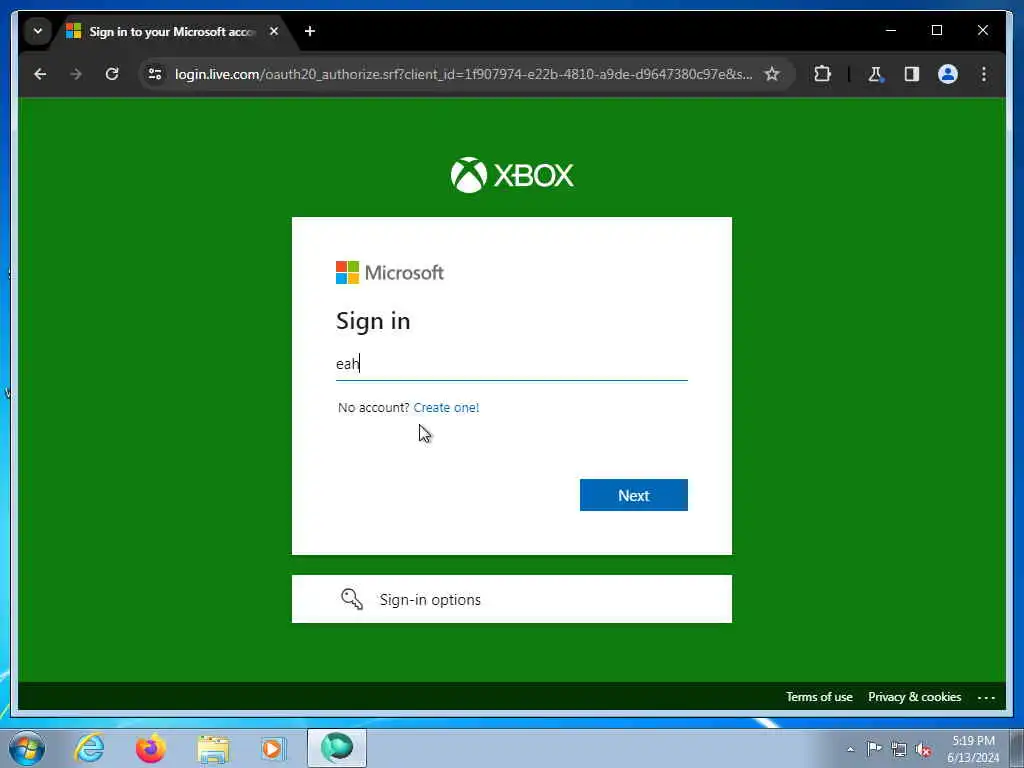Open Windows Media Player from taskbar

click(272, 748)
